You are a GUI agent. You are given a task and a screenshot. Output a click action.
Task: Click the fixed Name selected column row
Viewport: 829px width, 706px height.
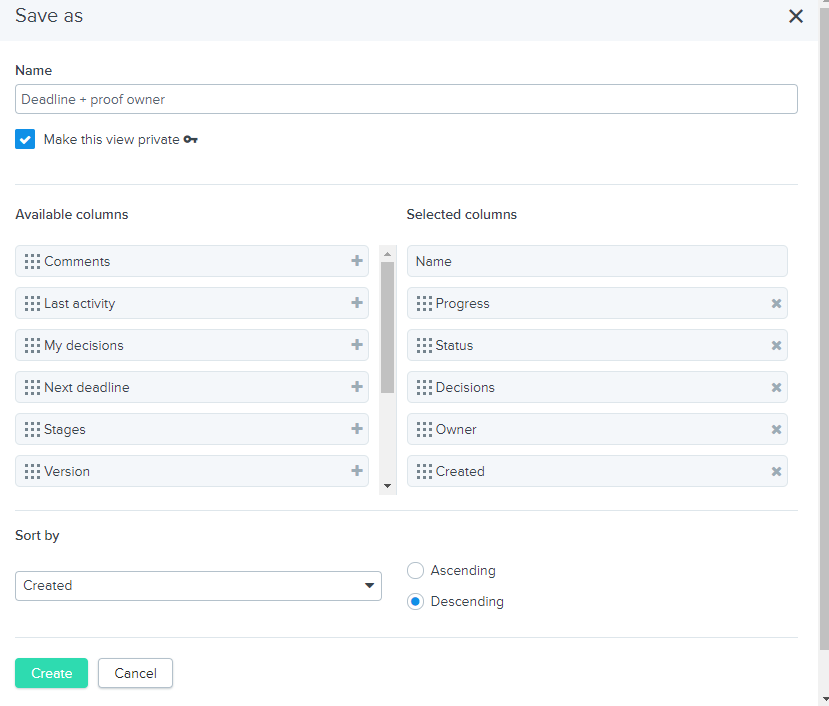[x=597, y=261]
